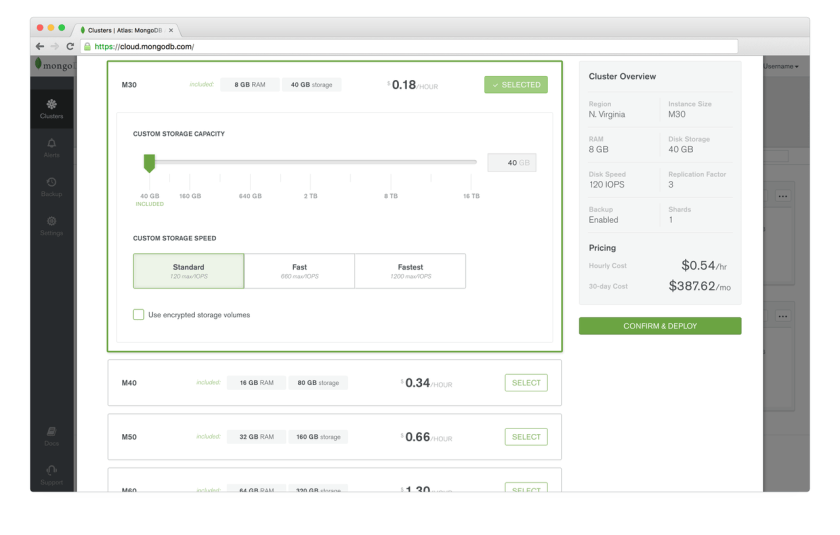The image size is (840, 535).
Task: Click the macOS green maximize button
Action: (x=62, y=28)
